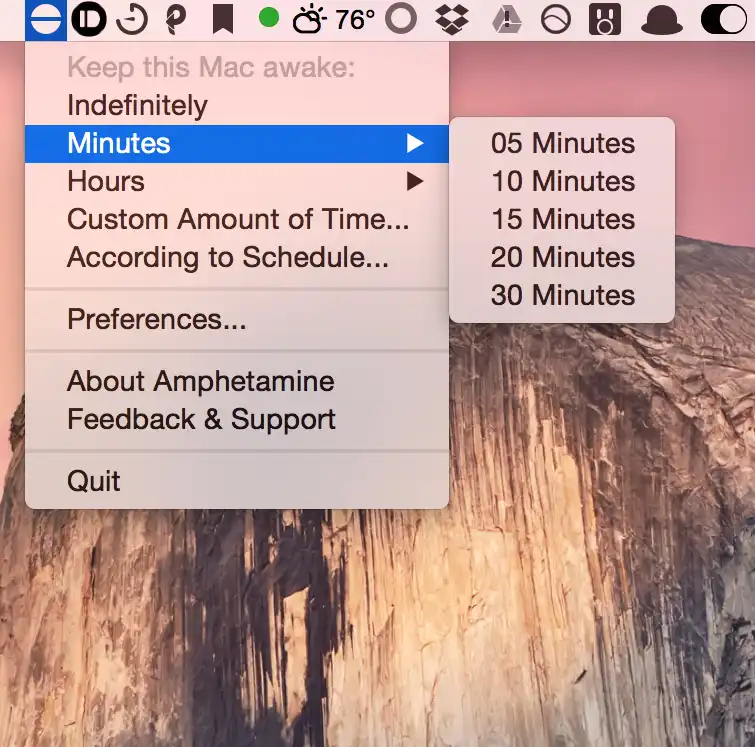Pick 30 Minutes from the submenu

562,296
